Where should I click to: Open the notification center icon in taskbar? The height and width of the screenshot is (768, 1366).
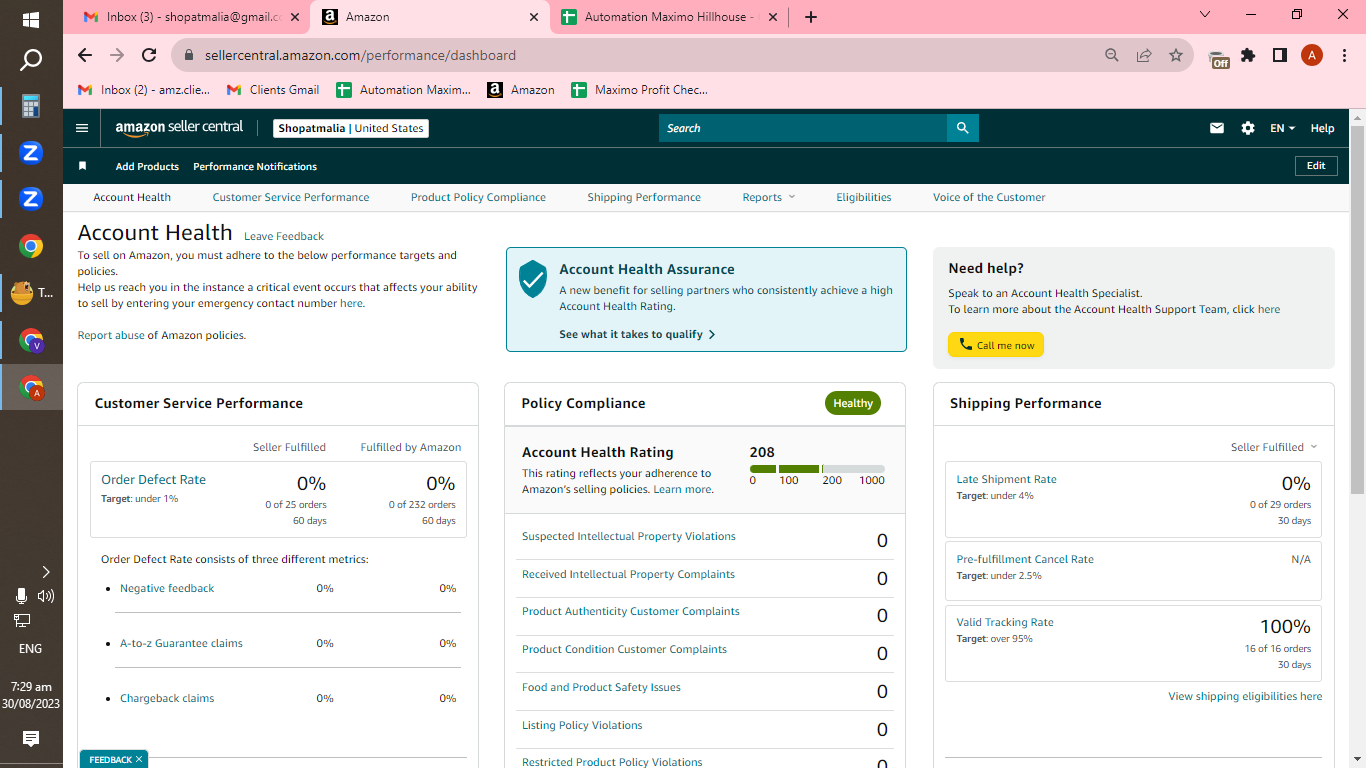[31, 739]
